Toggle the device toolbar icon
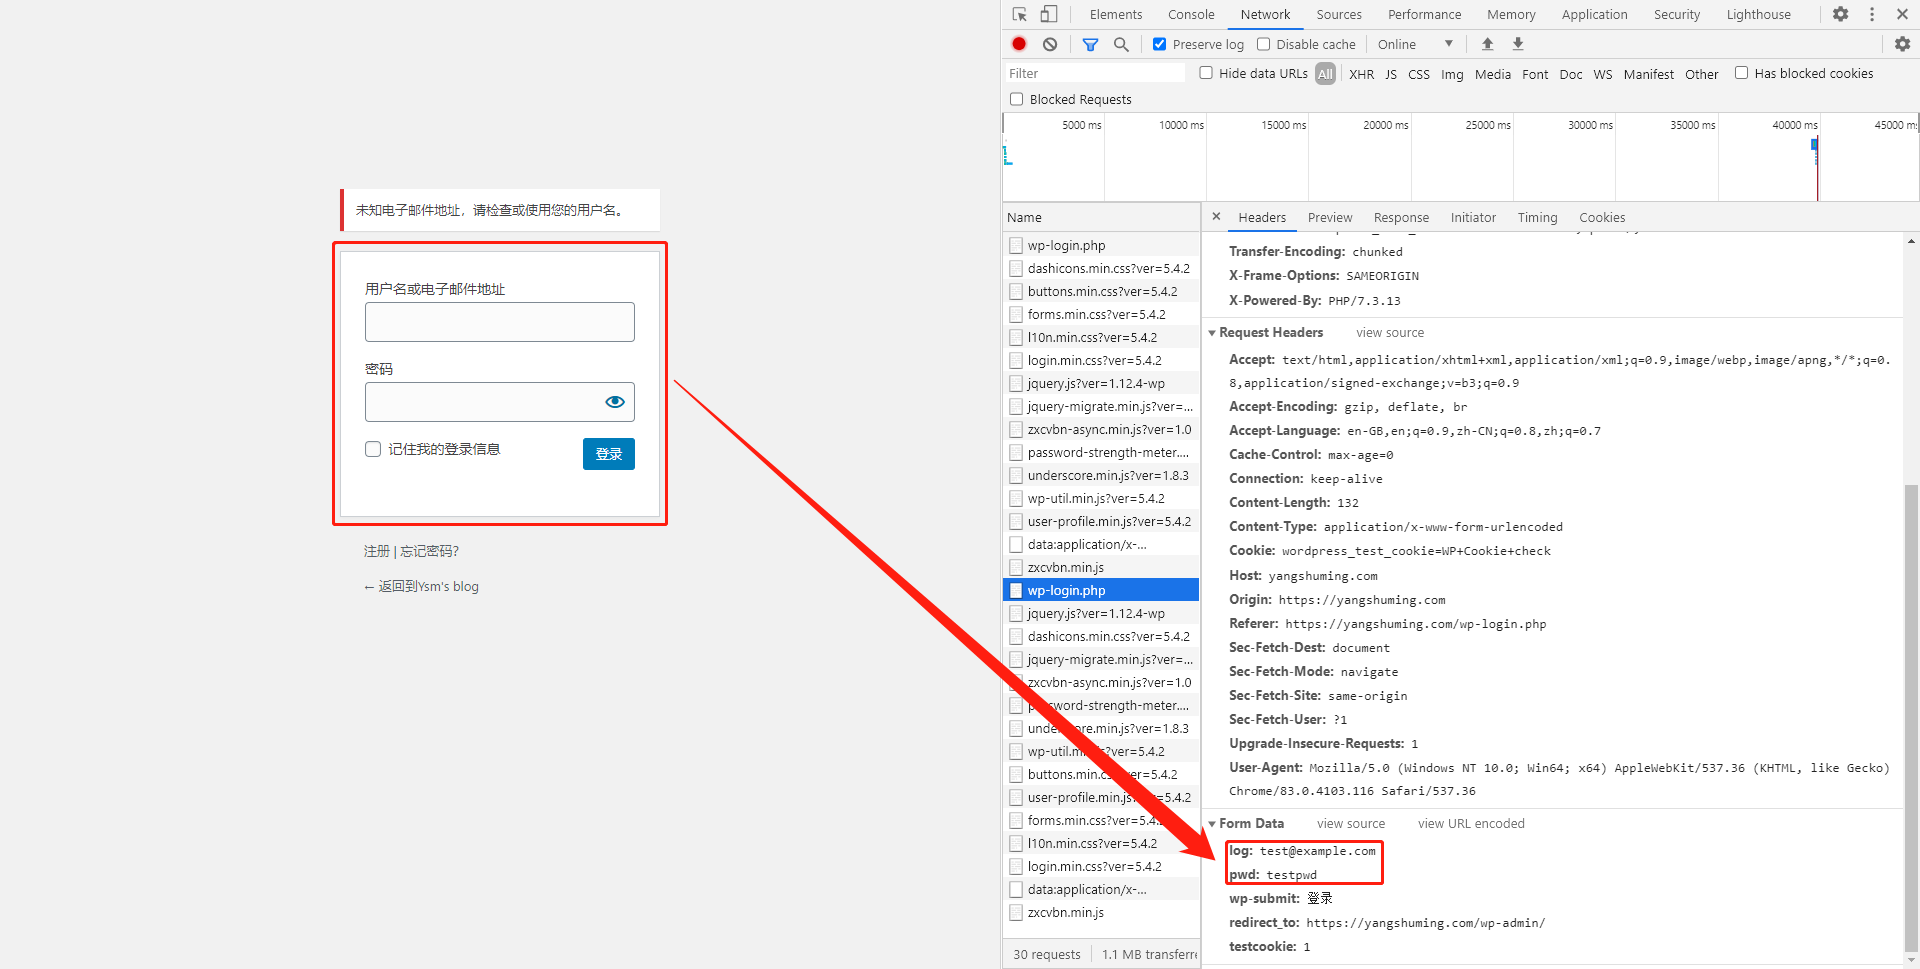The width and height of the screenshot is (1920, 969). click(1048, 14)
